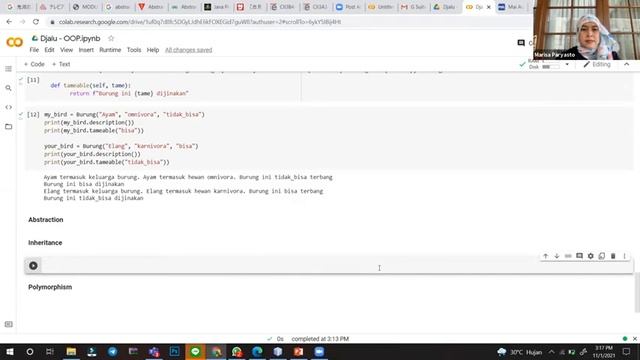This screenshot has width=640, height=360.
Task: Add a new Code cell button
Action: [x=34, y=64]
